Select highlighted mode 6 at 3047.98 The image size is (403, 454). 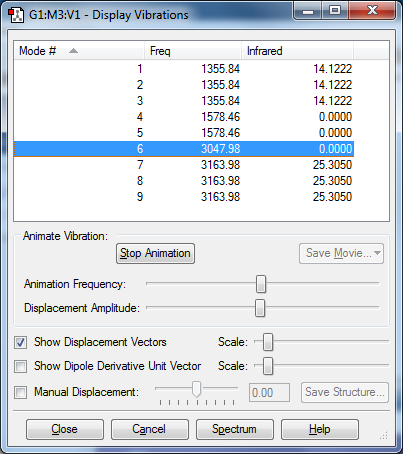tap(184, 149)
